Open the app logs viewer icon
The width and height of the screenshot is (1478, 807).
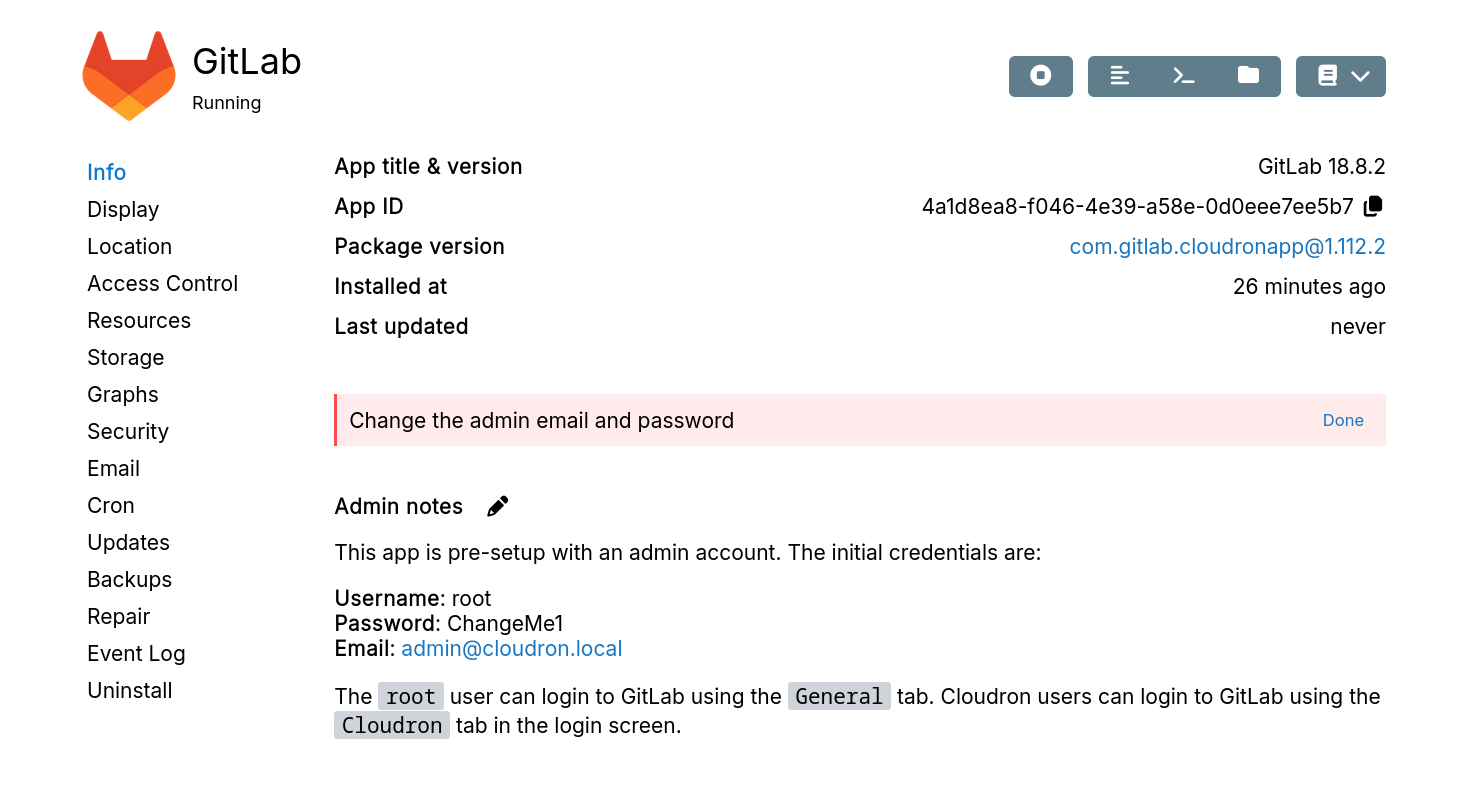pyautogui.click(x=1120, y=76)
